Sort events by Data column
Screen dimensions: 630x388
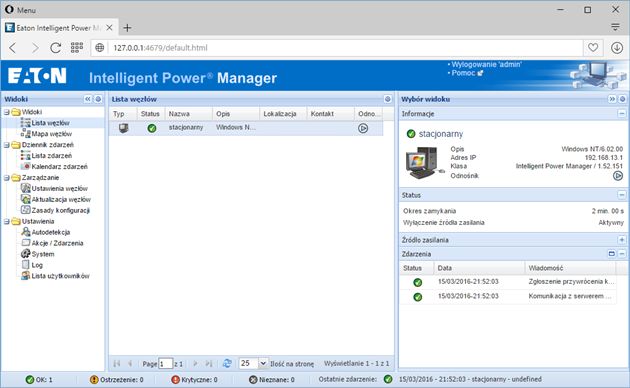pyautogui.click(x=479, y=268)
